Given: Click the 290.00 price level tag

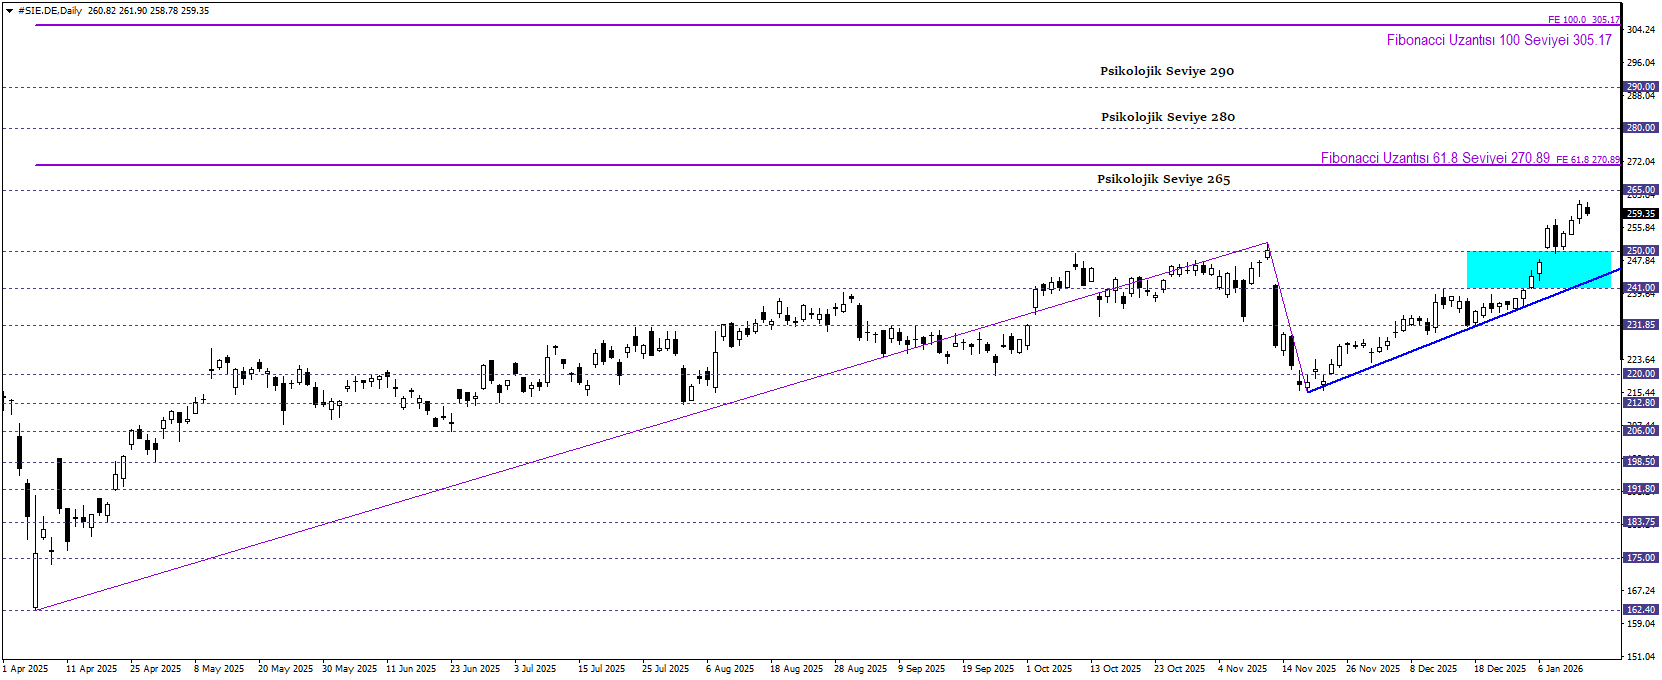Looking at the screenshot, I should (1641, 87).
